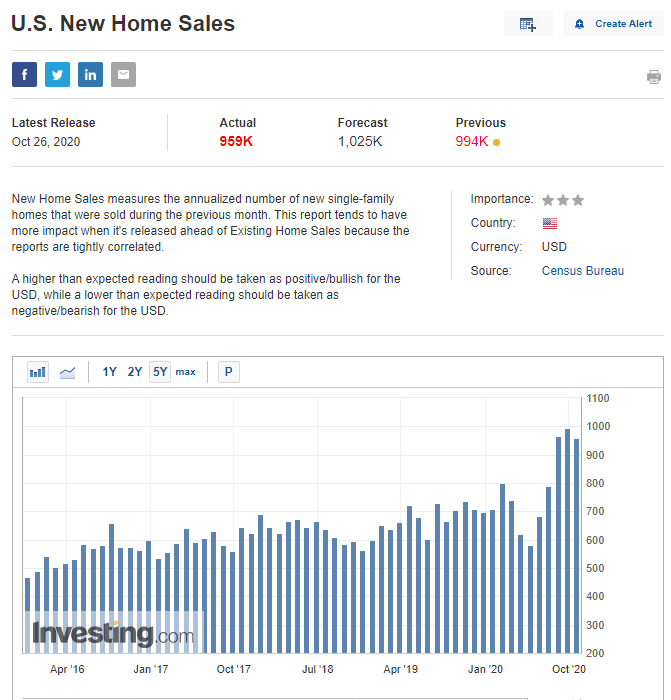Switch chart to line view
This screenshot has height=700, width=671.
pos(68,372)
